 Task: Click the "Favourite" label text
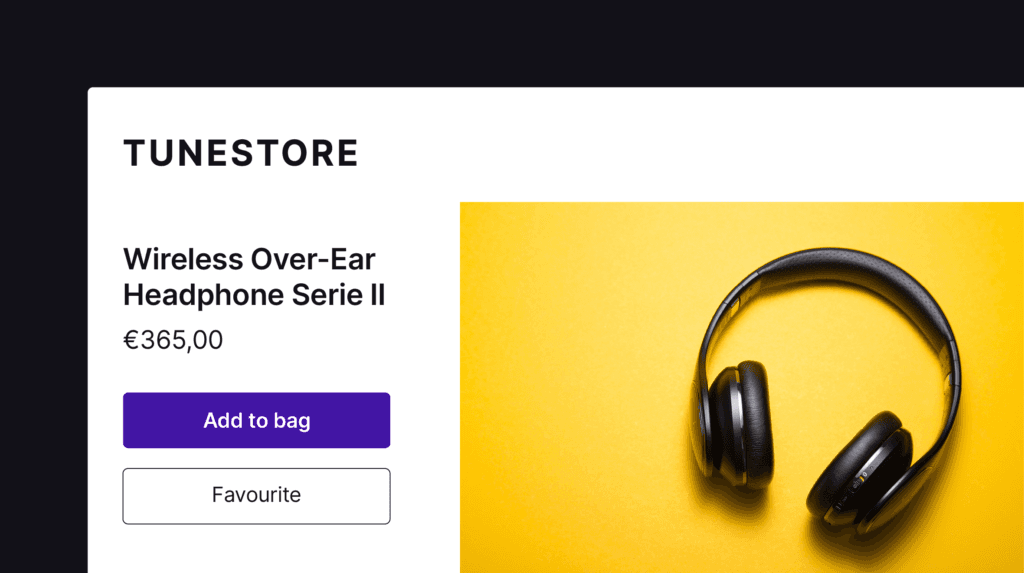coord(256,495)
